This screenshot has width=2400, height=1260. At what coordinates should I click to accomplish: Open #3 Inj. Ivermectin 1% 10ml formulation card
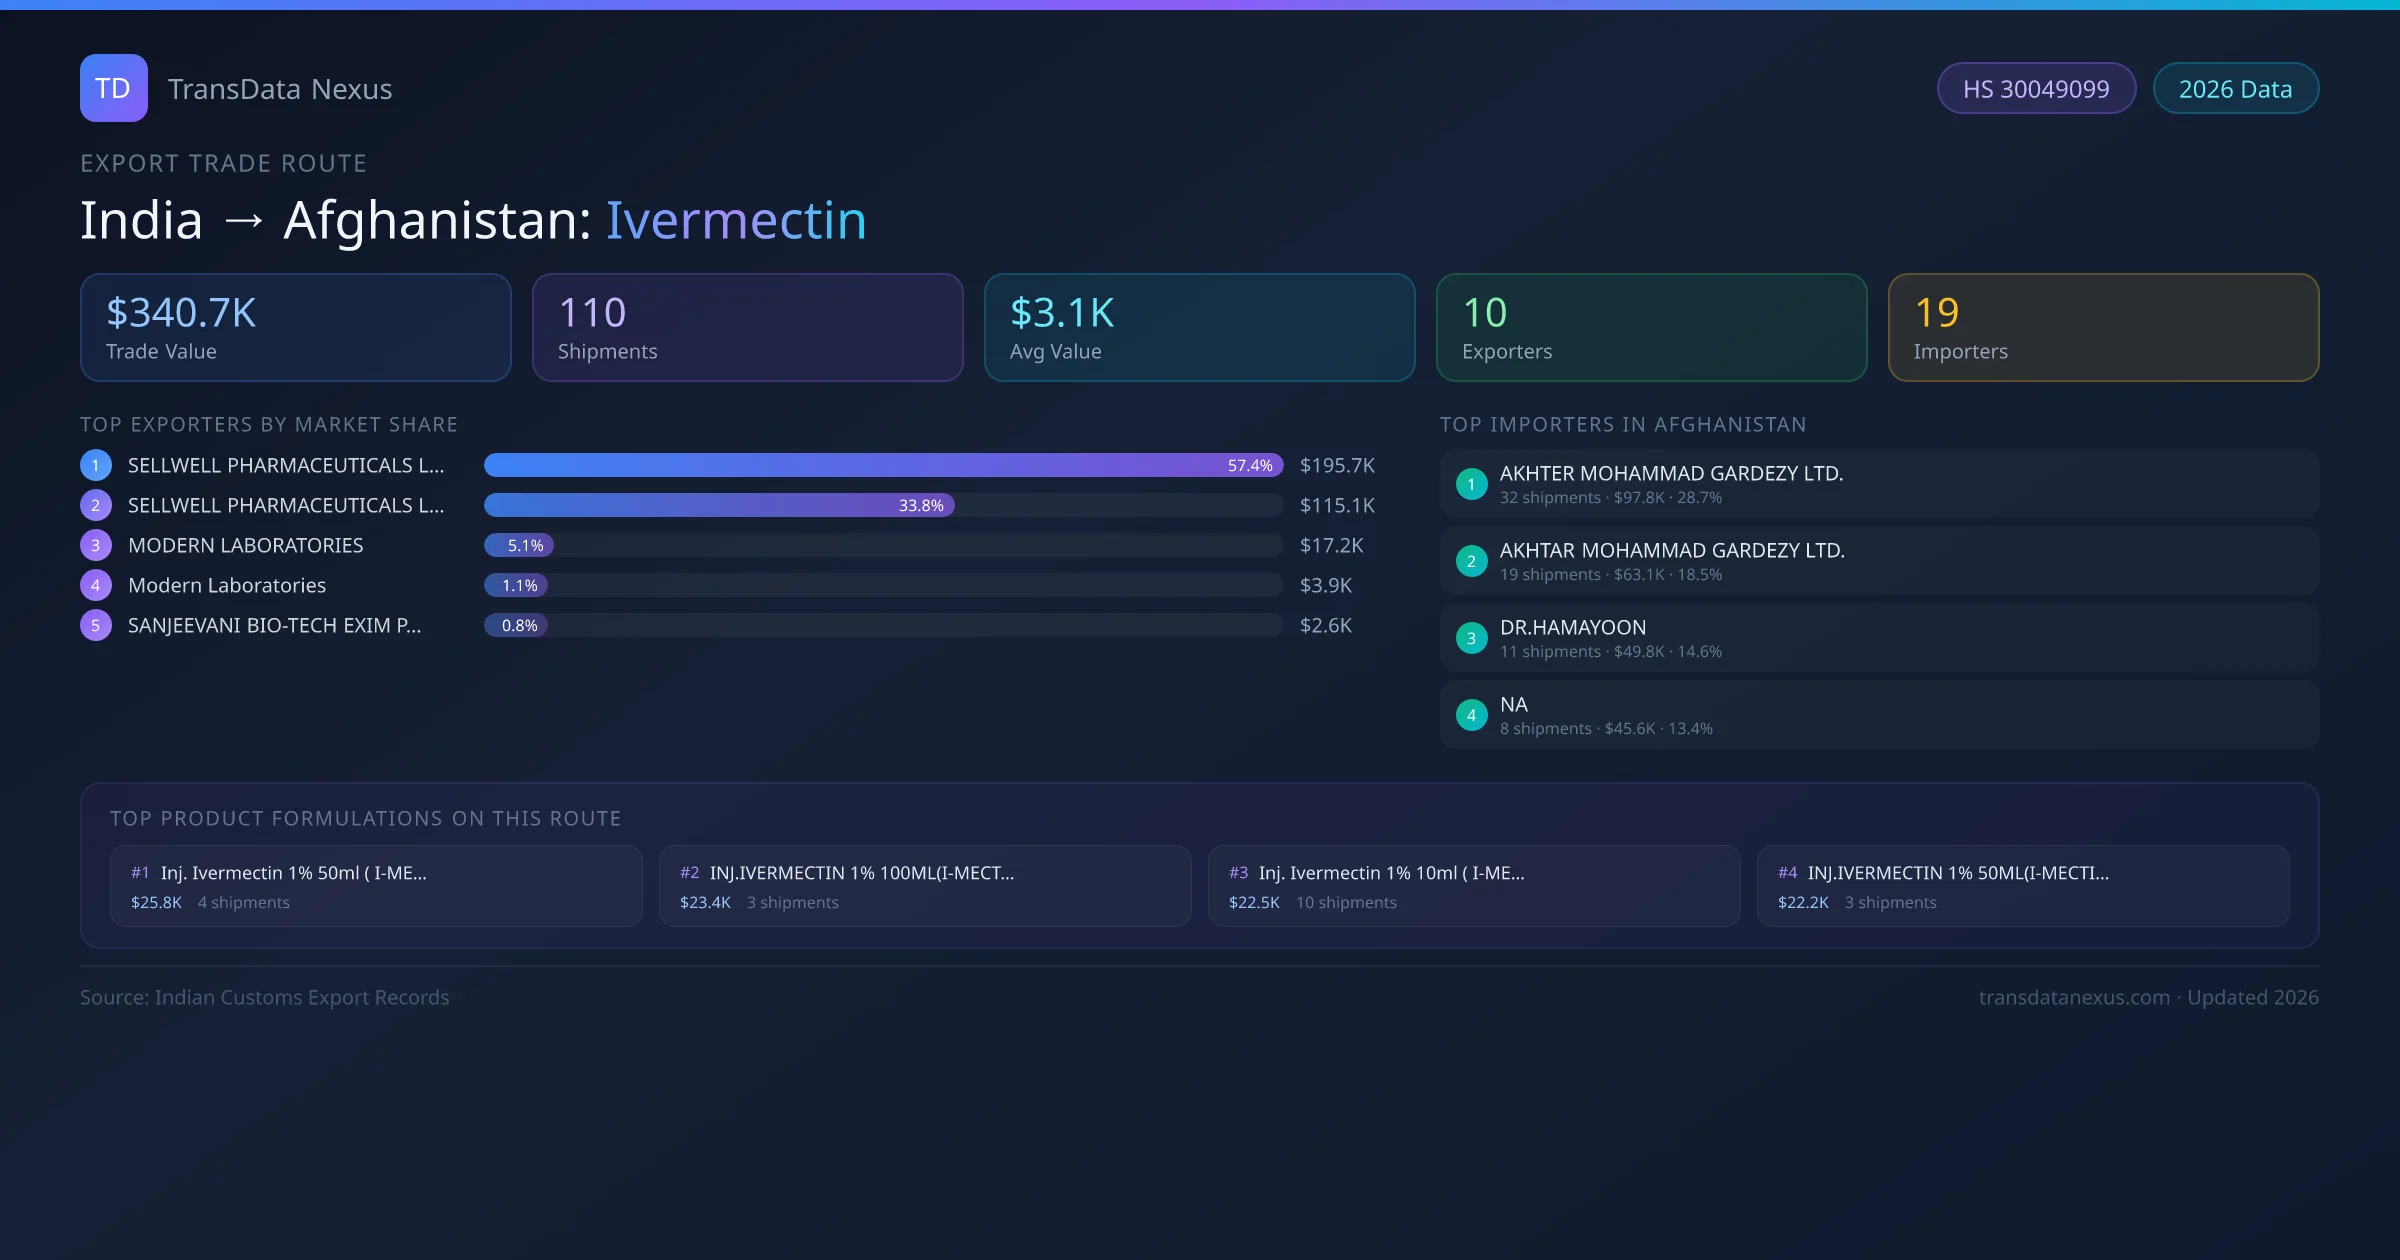click(1474, 886)
